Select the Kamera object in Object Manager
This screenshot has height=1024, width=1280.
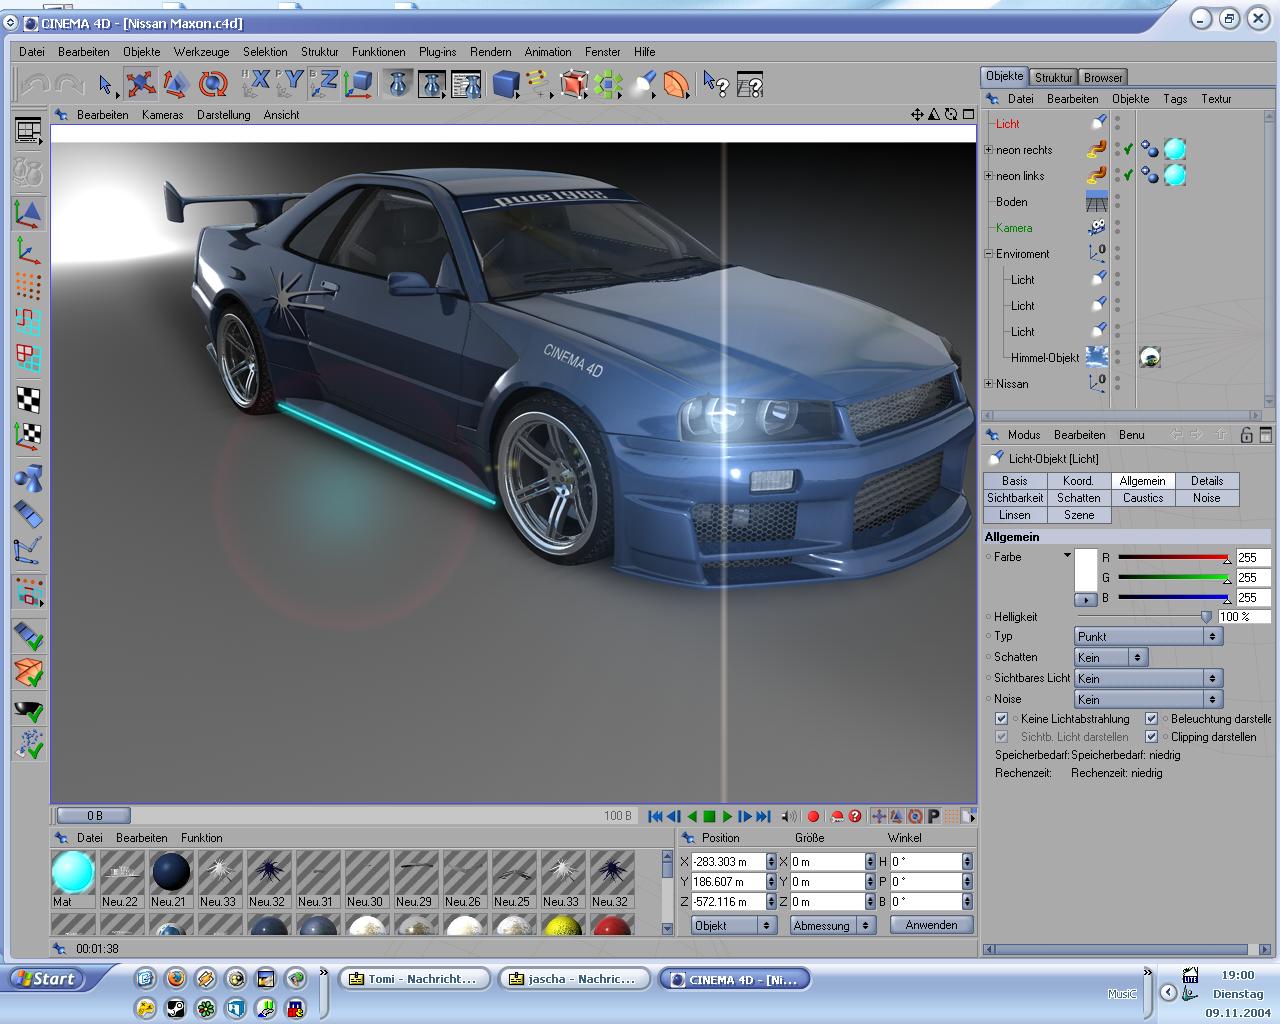click(x=1014, y=228)
